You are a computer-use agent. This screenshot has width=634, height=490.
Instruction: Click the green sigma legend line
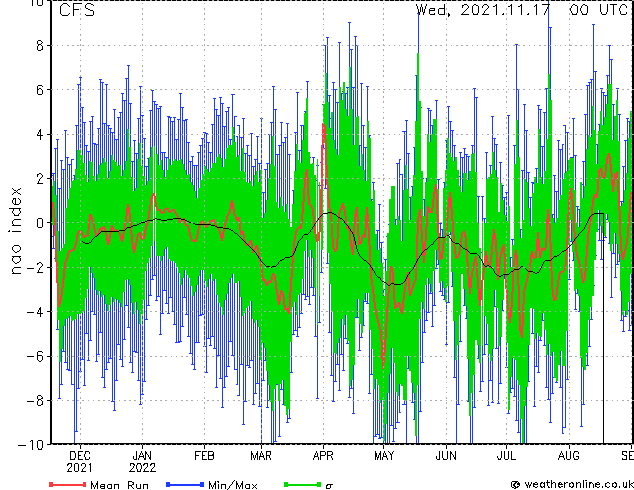point(303,484)
